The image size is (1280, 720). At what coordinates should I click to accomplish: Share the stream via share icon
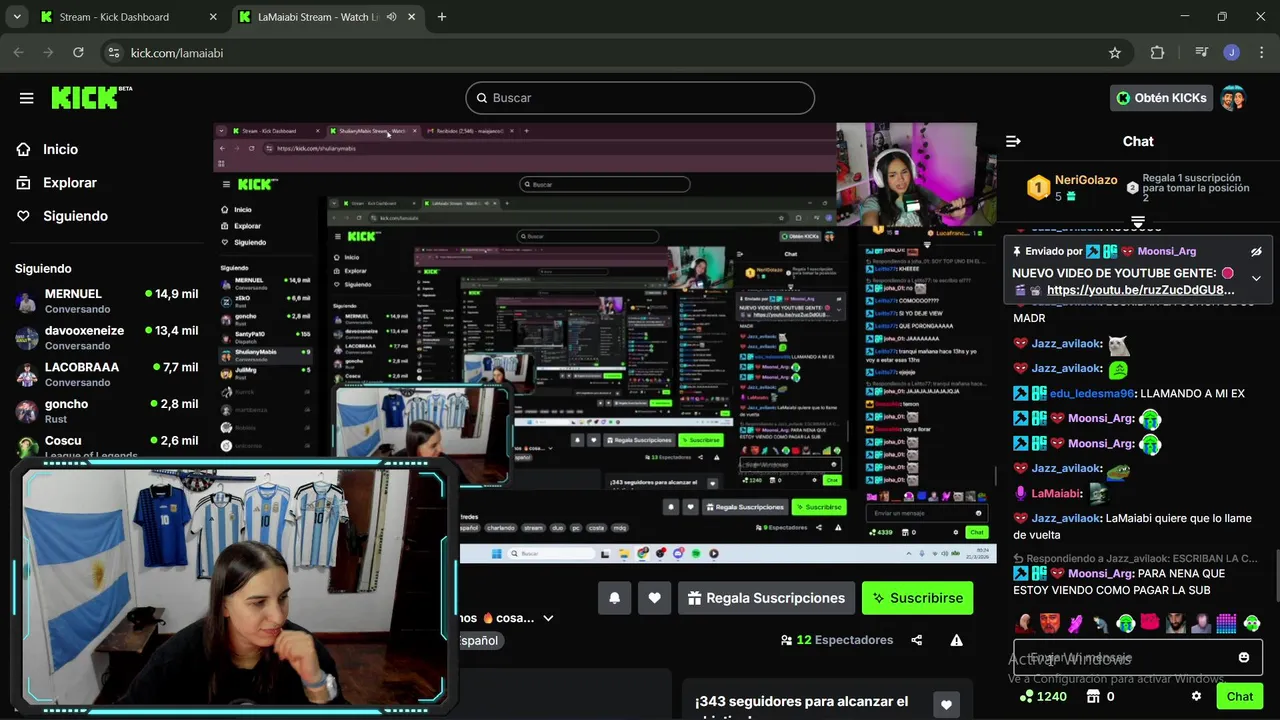[x=917, y=640]
